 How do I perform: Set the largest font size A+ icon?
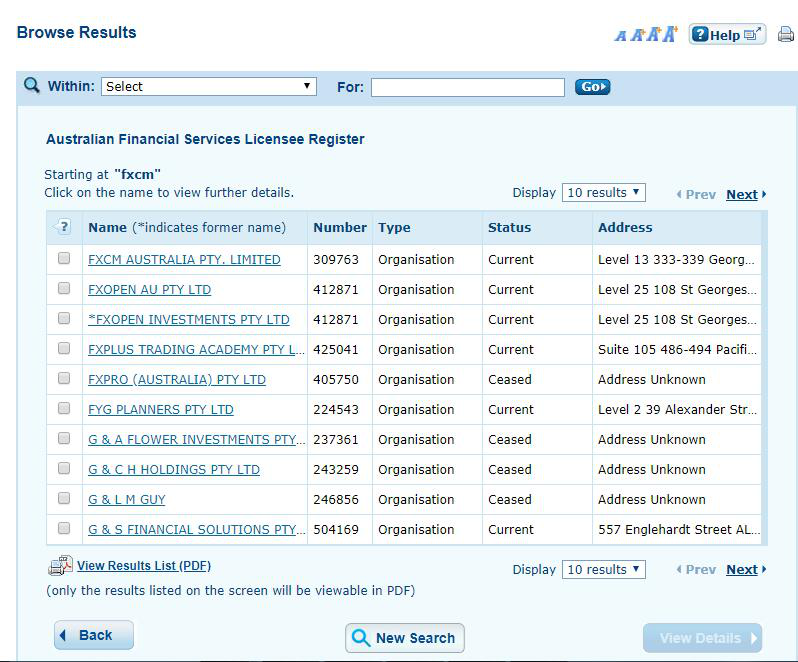point(670,34)
